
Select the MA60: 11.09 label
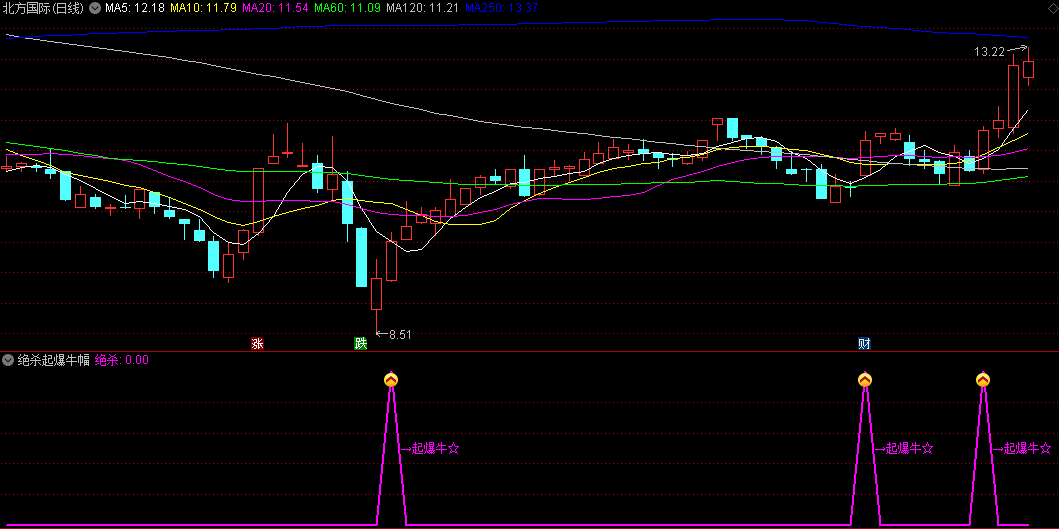coord(348,8)
